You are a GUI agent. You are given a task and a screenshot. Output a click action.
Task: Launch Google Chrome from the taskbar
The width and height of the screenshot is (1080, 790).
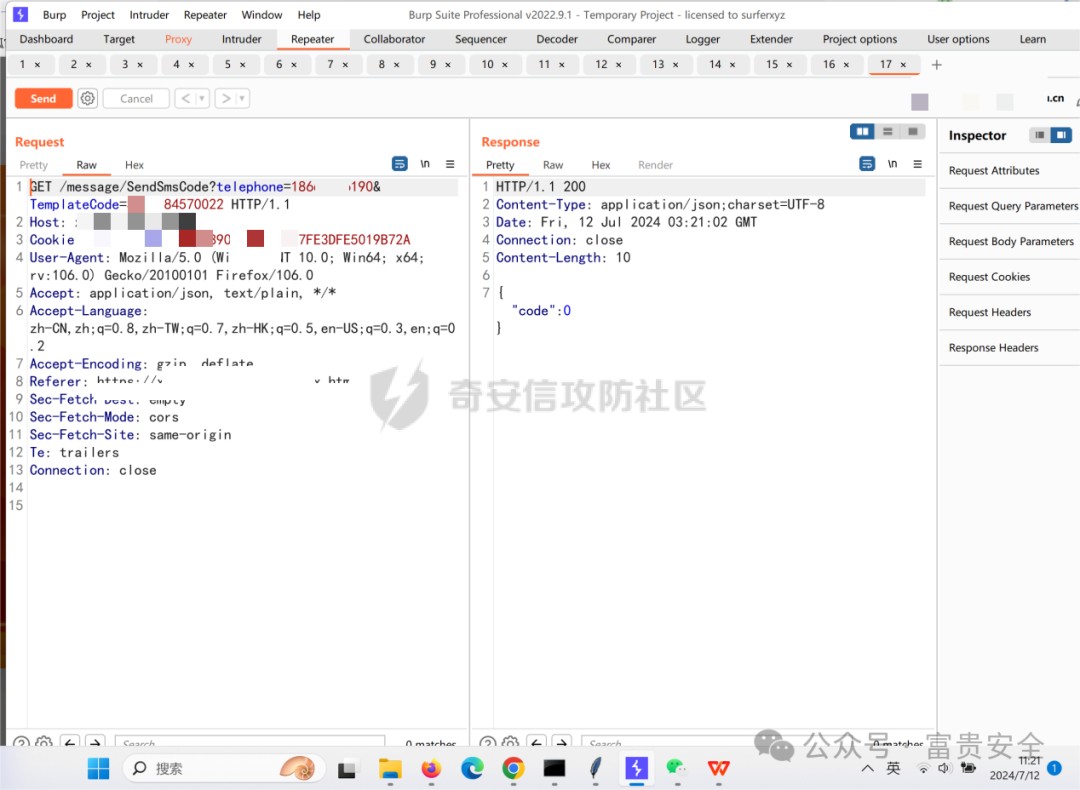[513, 768]
